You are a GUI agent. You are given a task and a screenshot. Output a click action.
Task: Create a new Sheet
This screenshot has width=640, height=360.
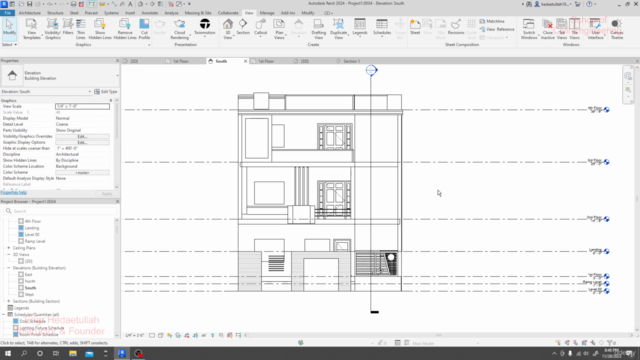[415, 27]
